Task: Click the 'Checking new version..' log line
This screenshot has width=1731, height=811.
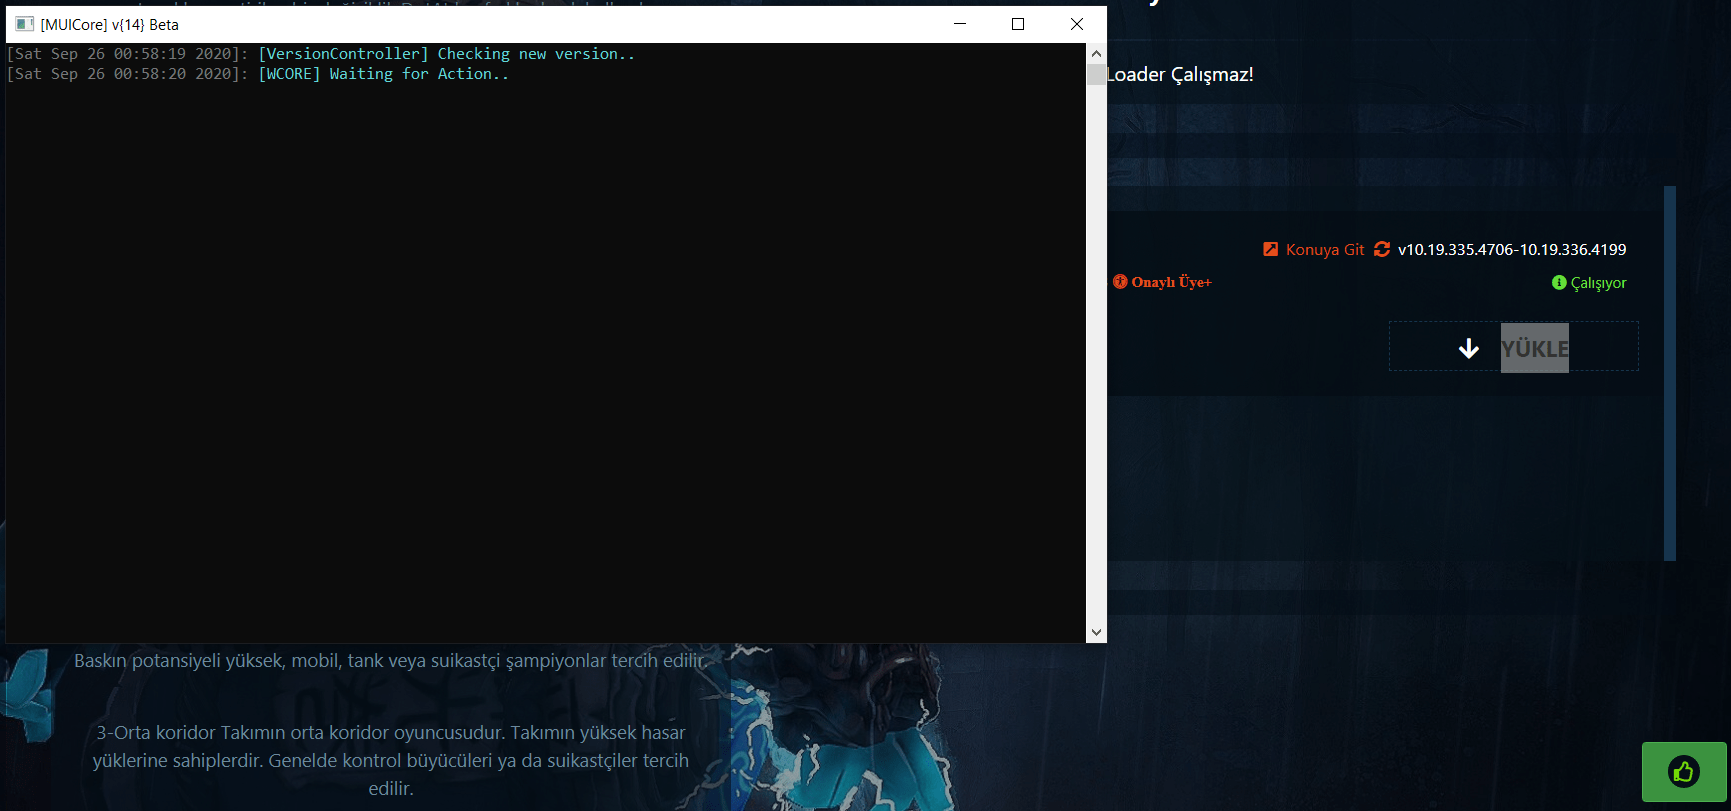Action: click(321, 54)
